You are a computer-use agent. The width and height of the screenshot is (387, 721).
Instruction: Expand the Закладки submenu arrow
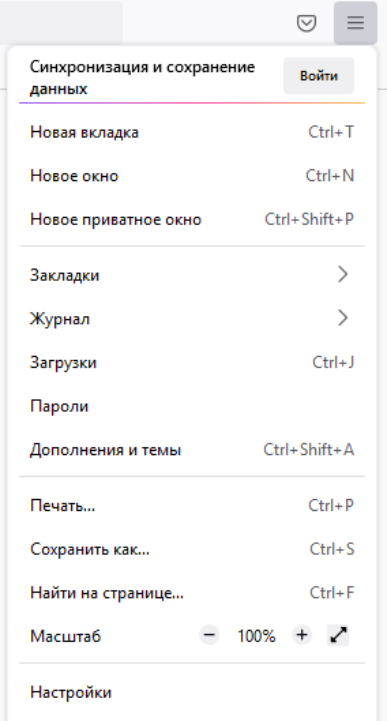(343, 275)
